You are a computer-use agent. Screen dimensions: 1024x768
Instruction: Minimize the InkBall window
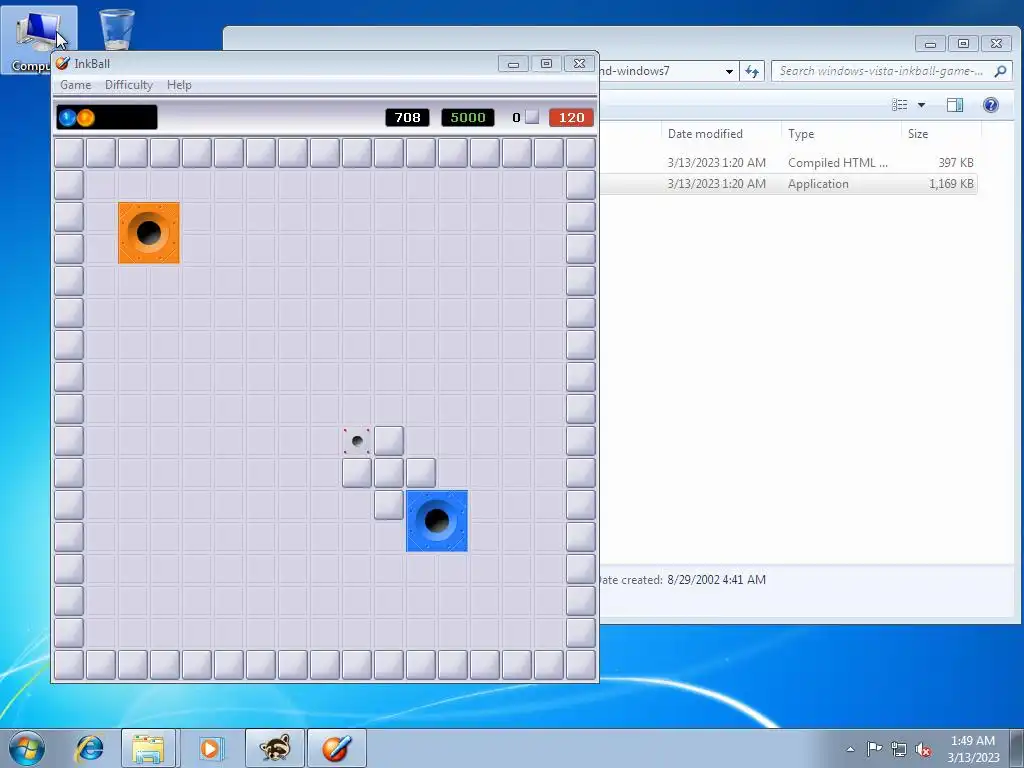click(x=513, y=63)
